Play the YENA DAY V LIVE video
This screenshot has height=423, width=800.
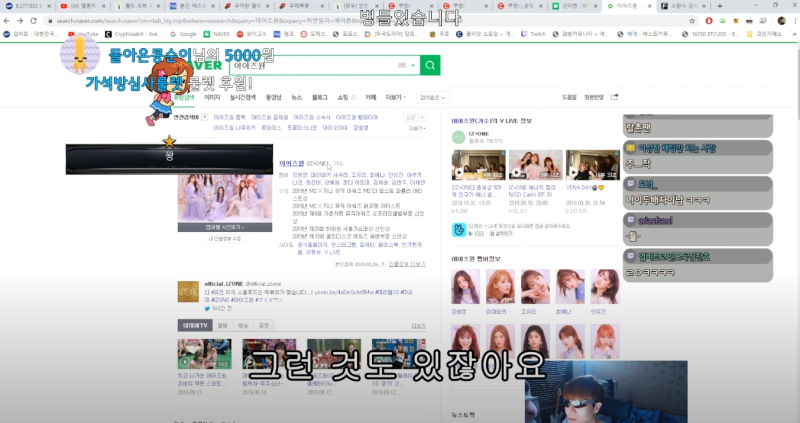point(593,165)
